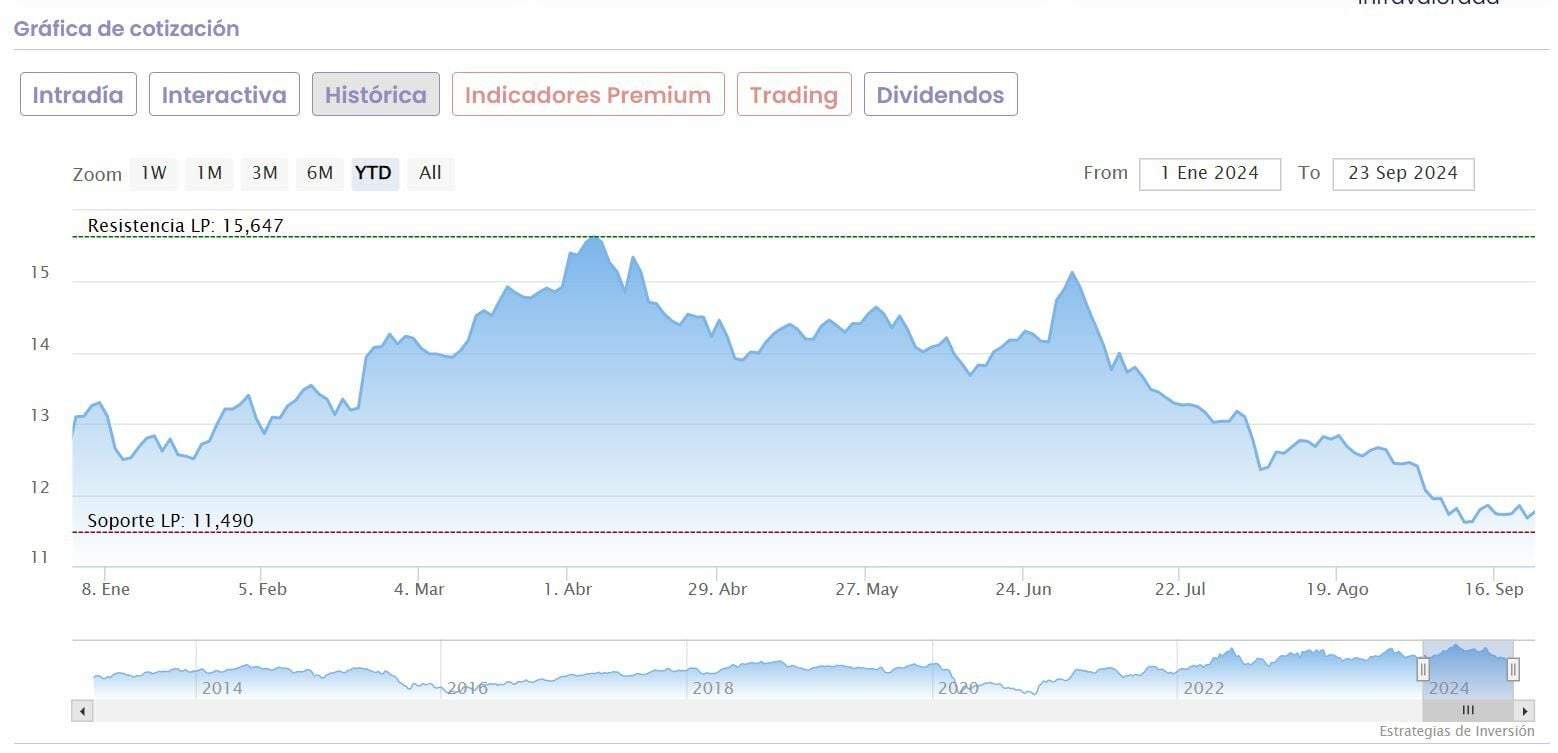Open the Indicadores Premium tab
The width and height of the screenshot is (1558, 753).
tap(588, 95)
